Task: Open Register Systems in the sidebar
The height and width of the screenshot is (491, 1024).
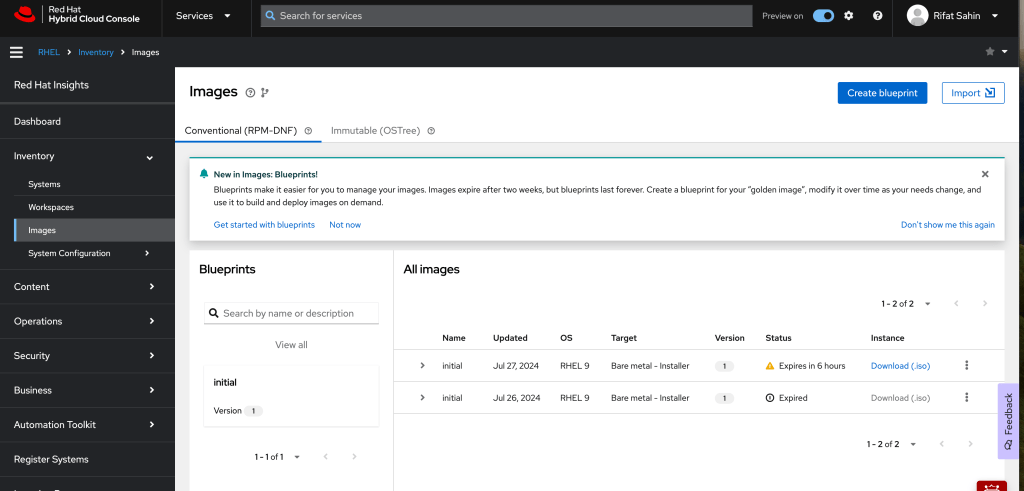Action: 88,459
